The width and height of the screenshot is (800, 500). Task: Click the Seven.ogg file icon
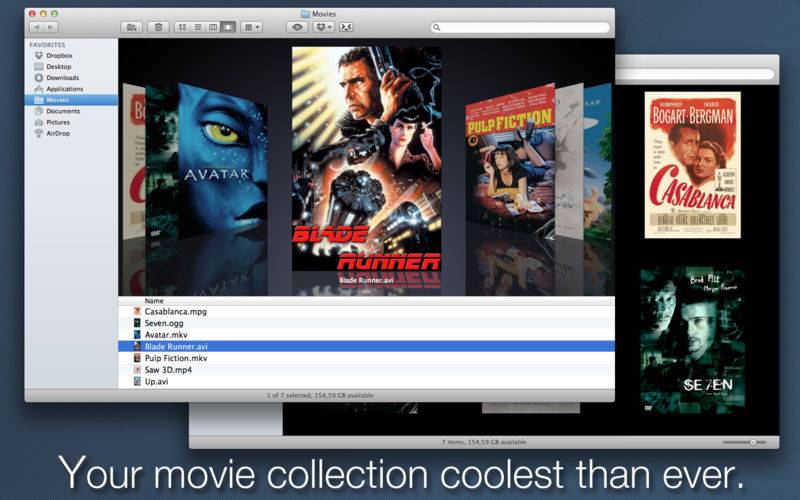[137, 323]
